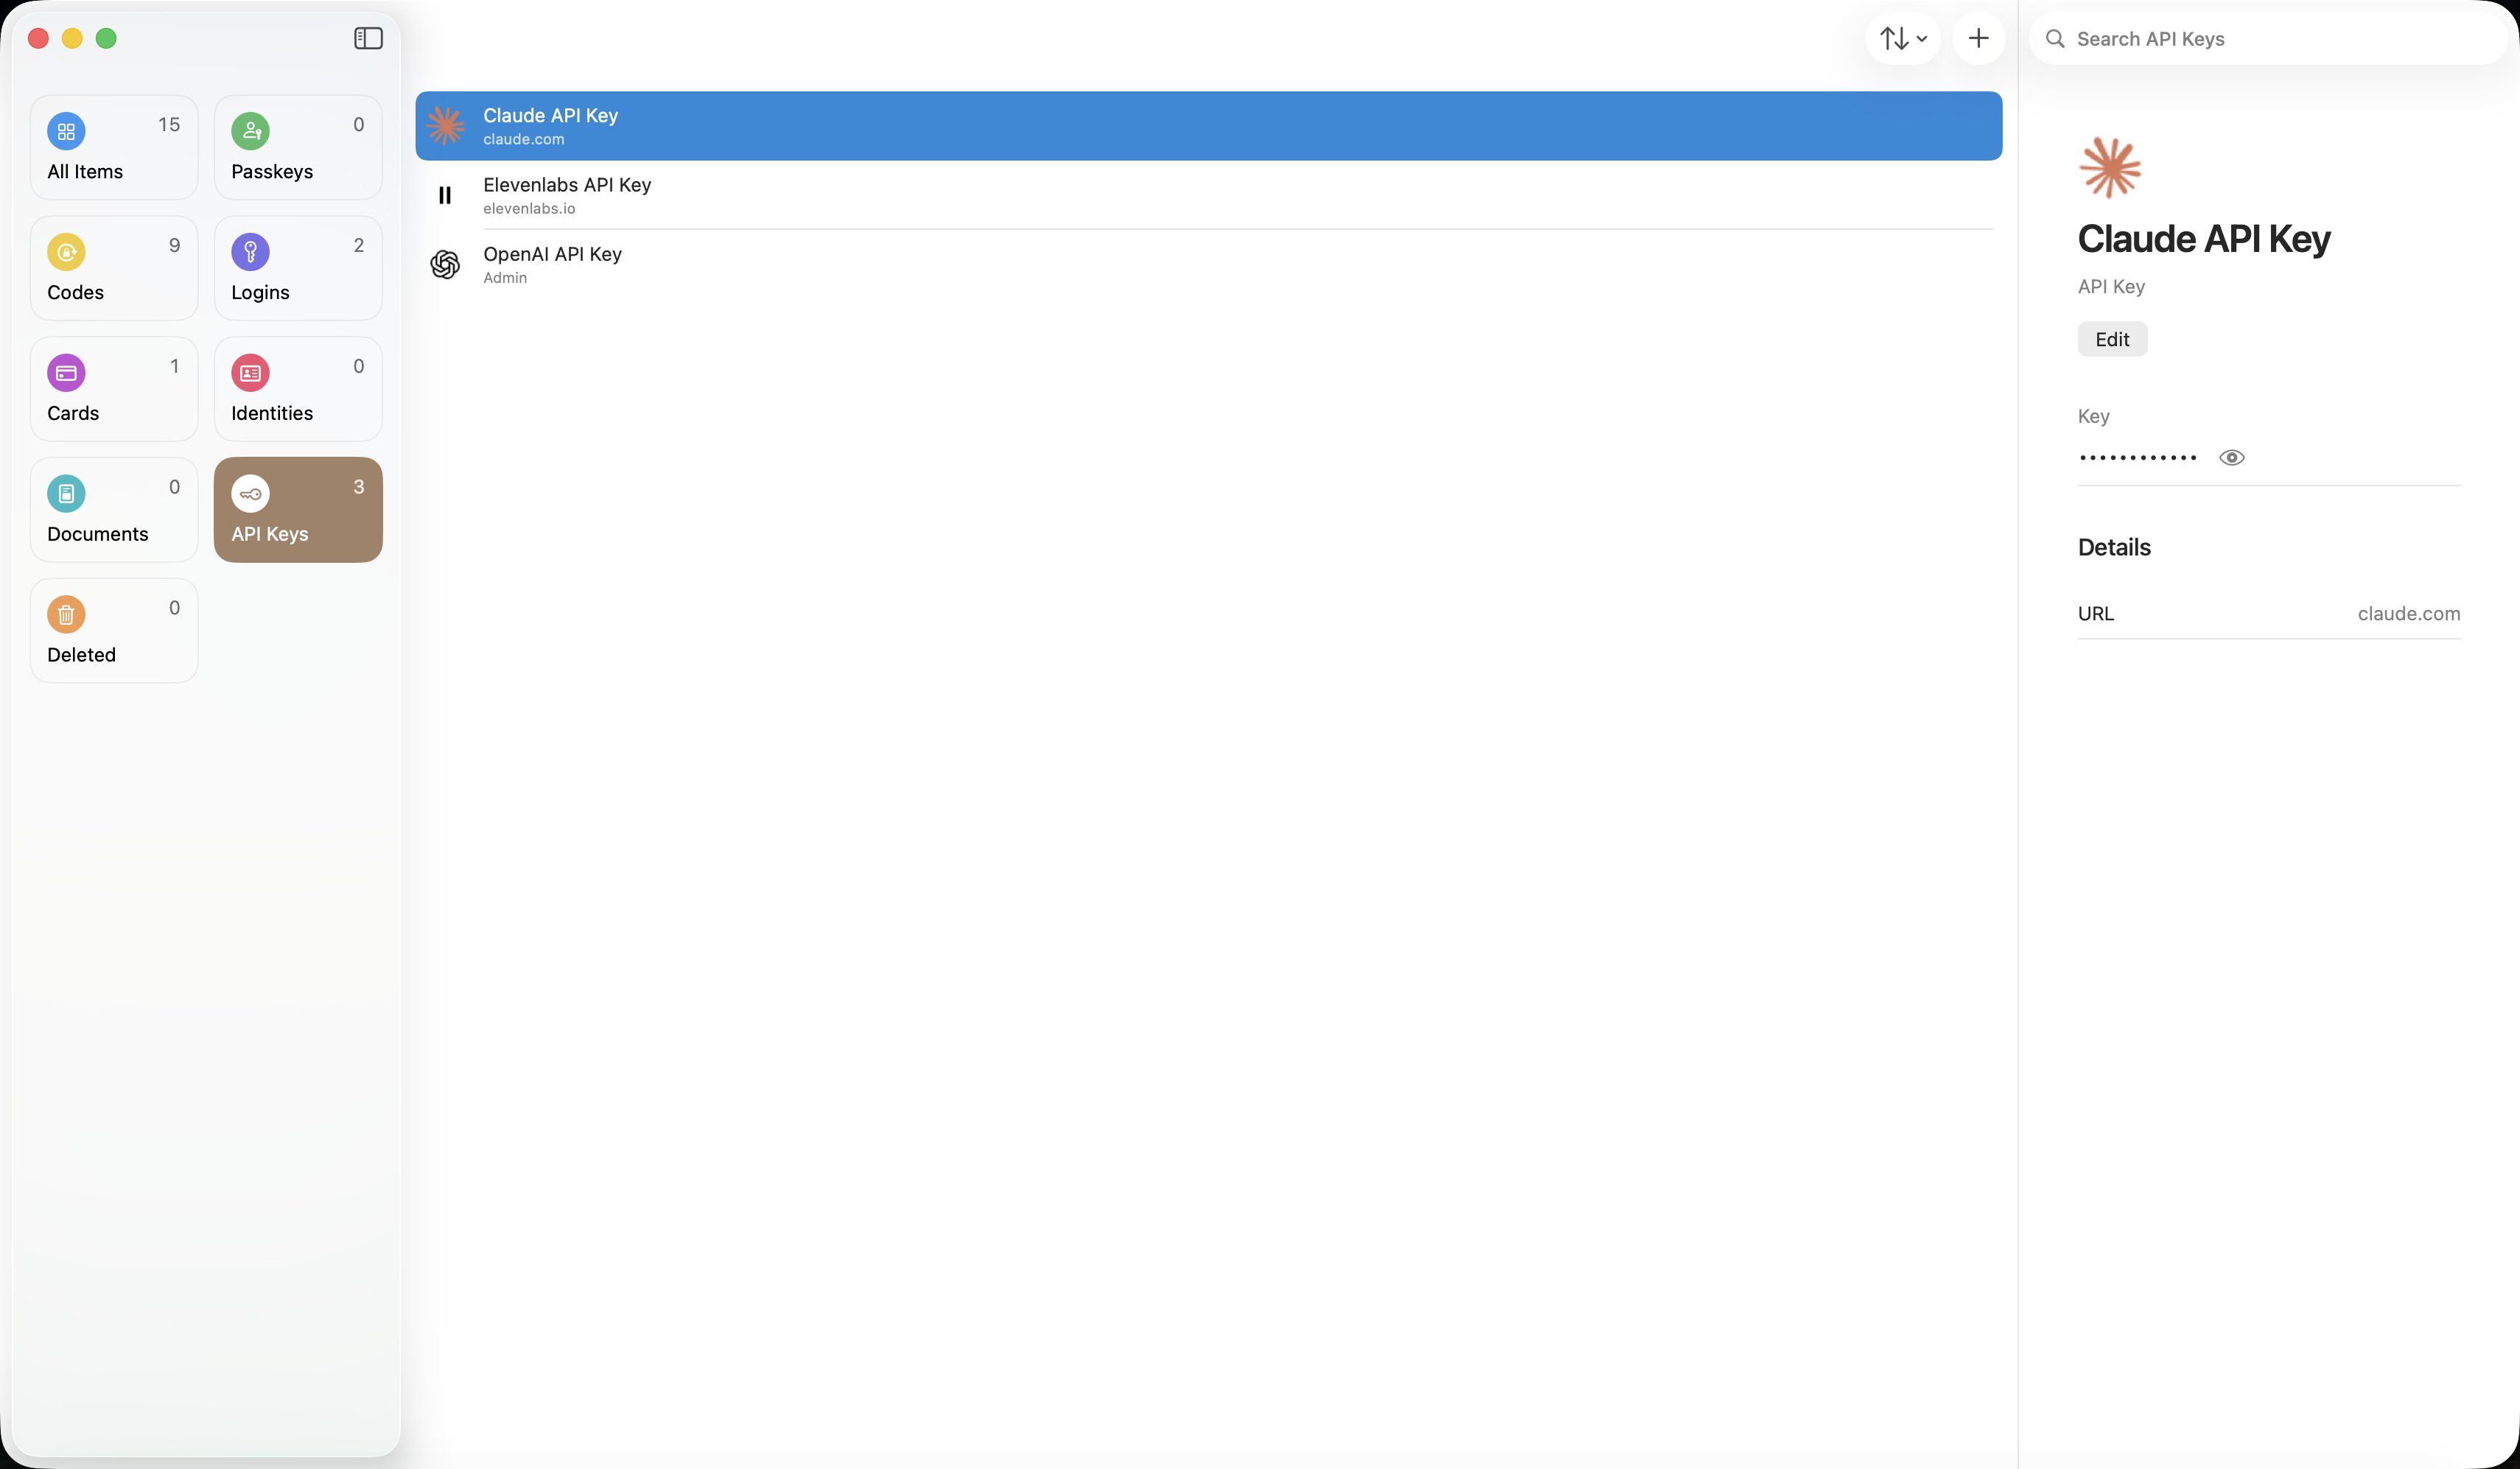This screenshot has height=1469, width=2520.
Task: Click the large Claude logo in details
Action: point(2110,167)
